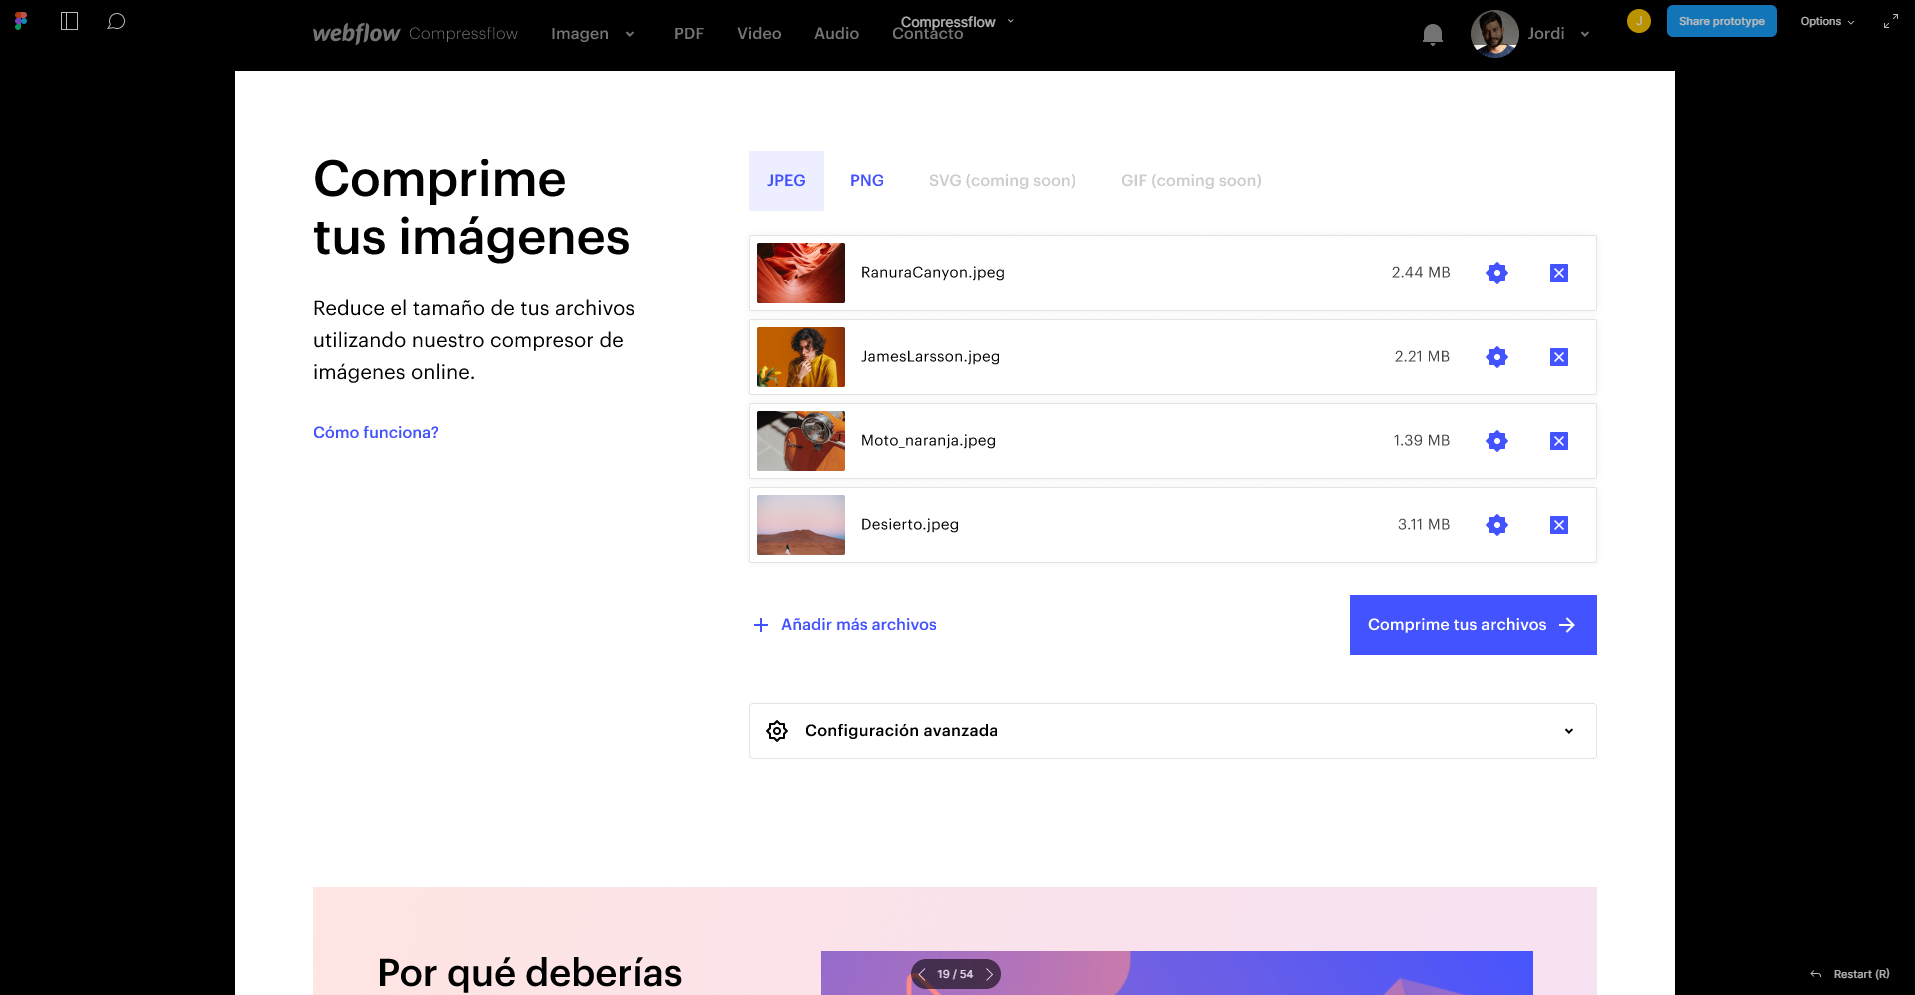Viewport: 1915px width, 995px height.
Task: Remove RanuraCanyon.jpeg with its X button
Action: [1559, 273]
